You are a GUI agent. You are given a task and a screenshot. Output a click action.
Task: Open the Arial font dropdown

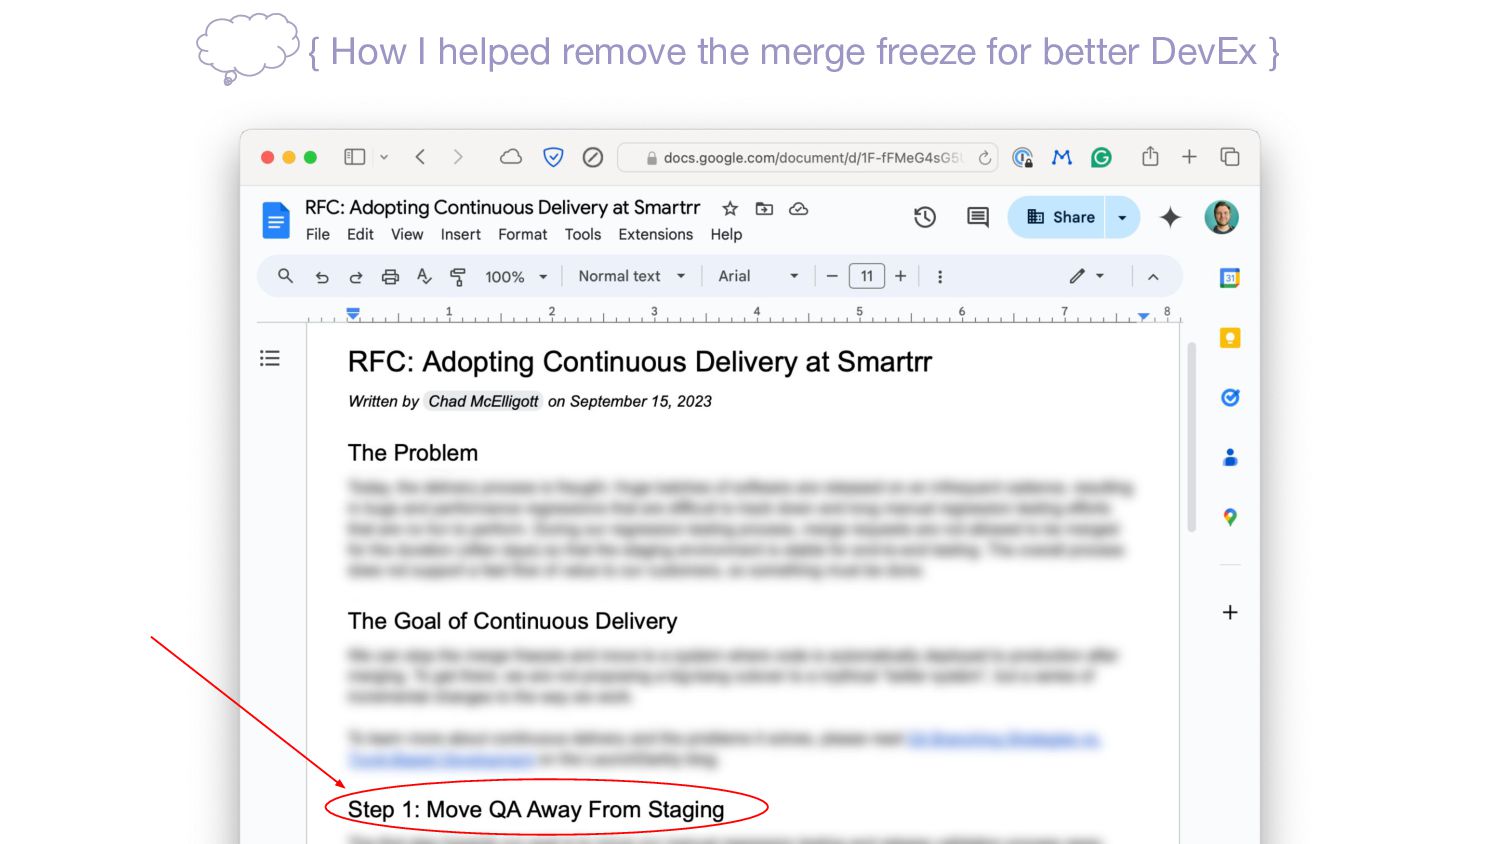tap(759, 276)
